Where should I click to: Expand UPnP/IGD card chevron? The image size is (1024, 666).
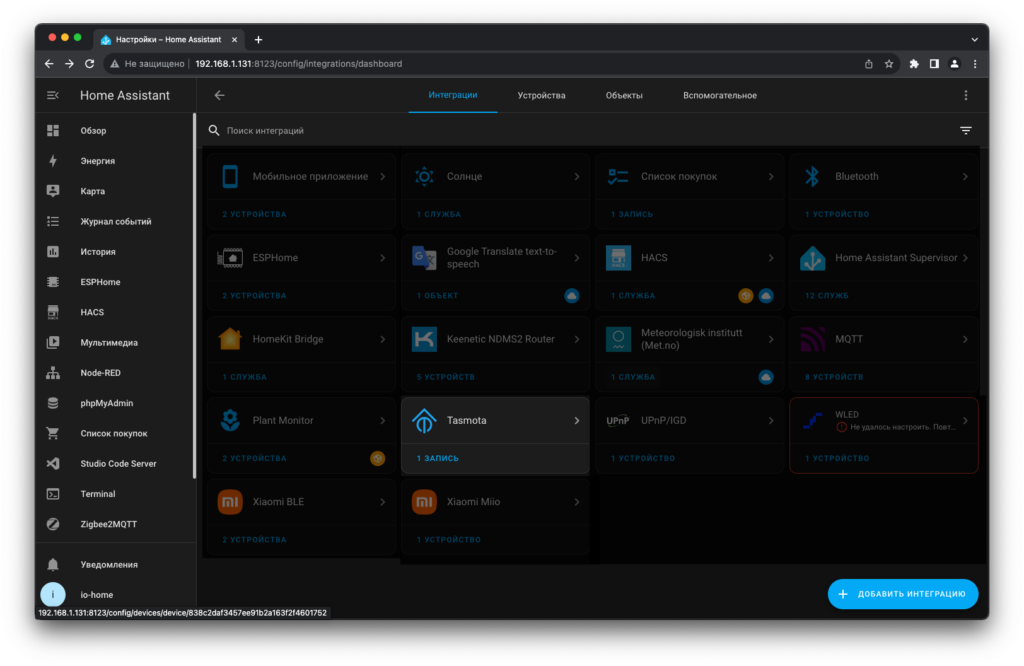point(771,420)
